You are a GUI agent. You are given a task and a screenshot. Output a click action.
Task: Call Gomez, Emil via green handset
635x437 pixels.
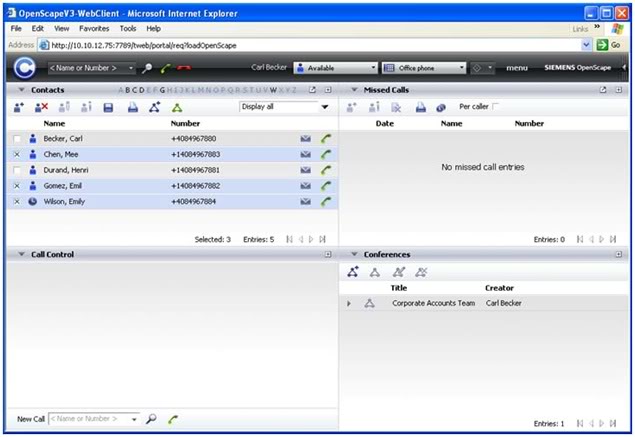[326, 186]
